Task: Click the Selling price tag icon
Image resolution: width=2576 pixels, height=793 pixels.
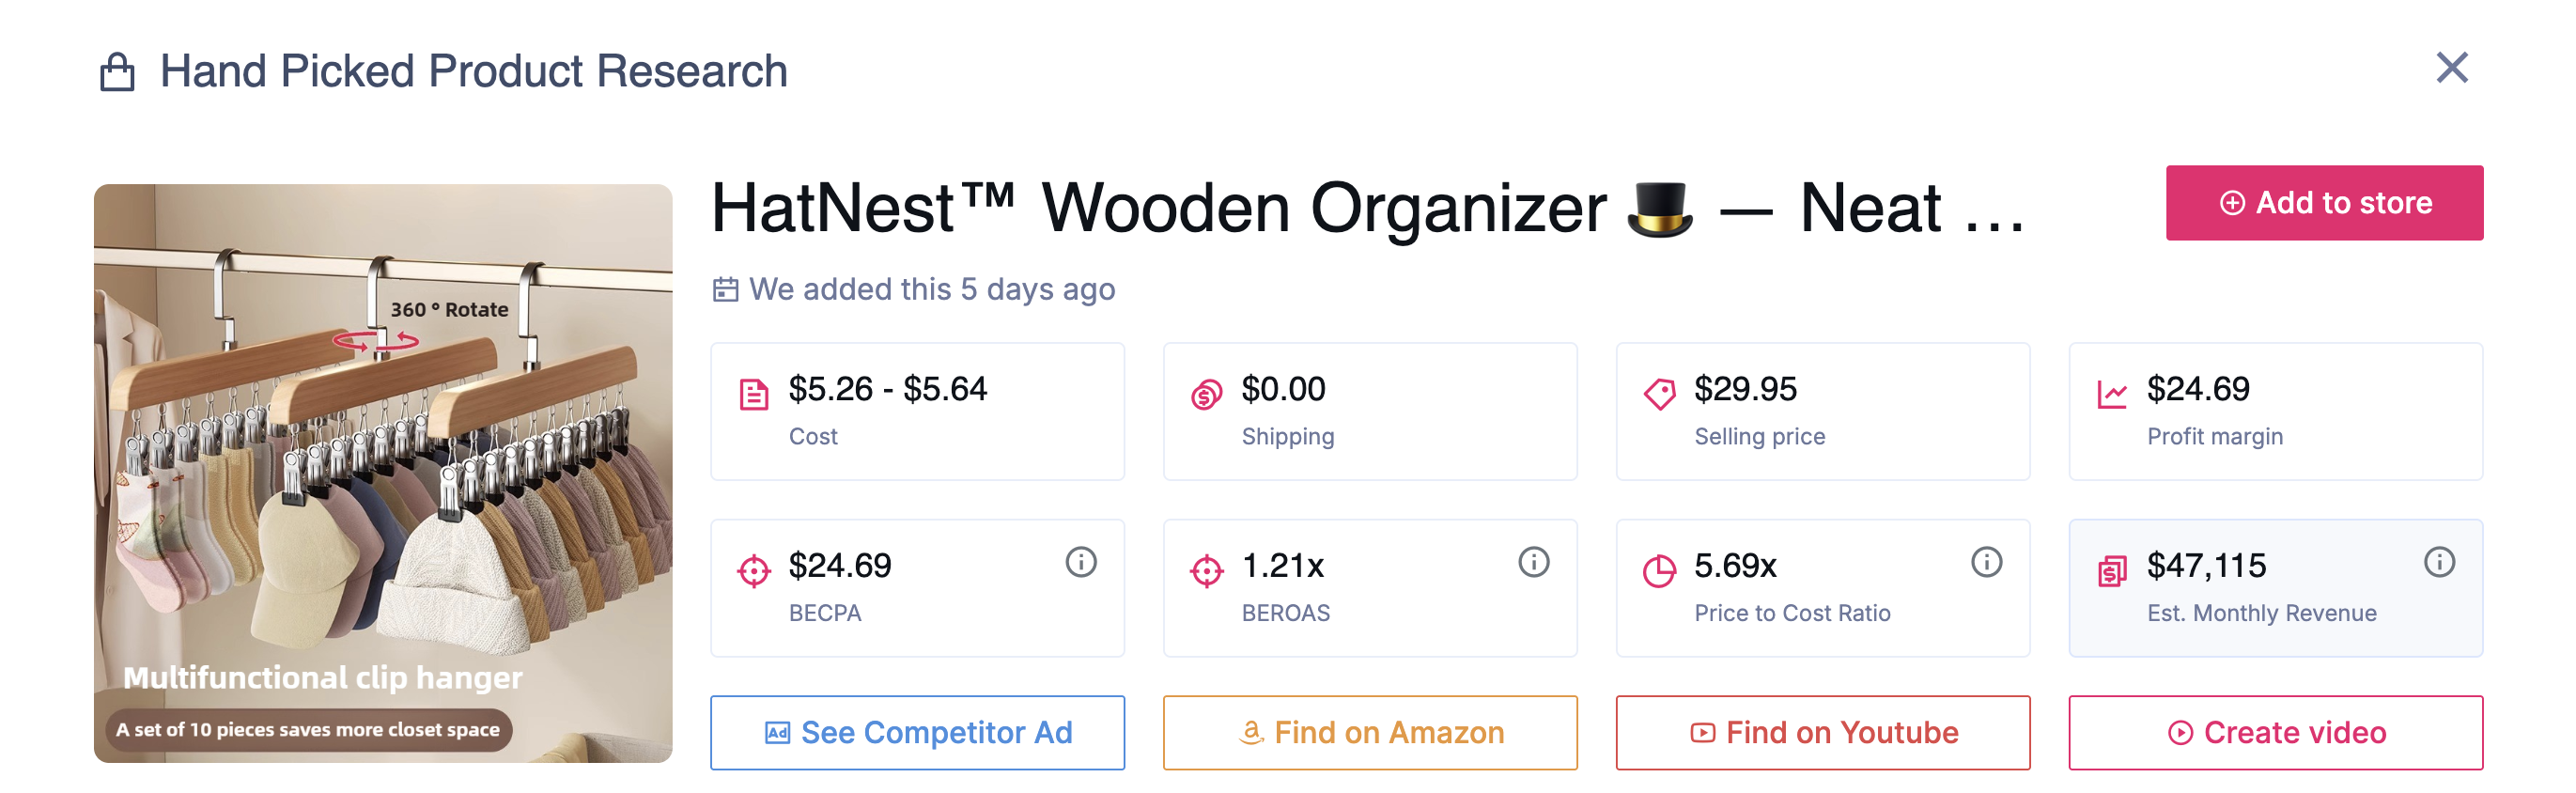Action: 1659,394
